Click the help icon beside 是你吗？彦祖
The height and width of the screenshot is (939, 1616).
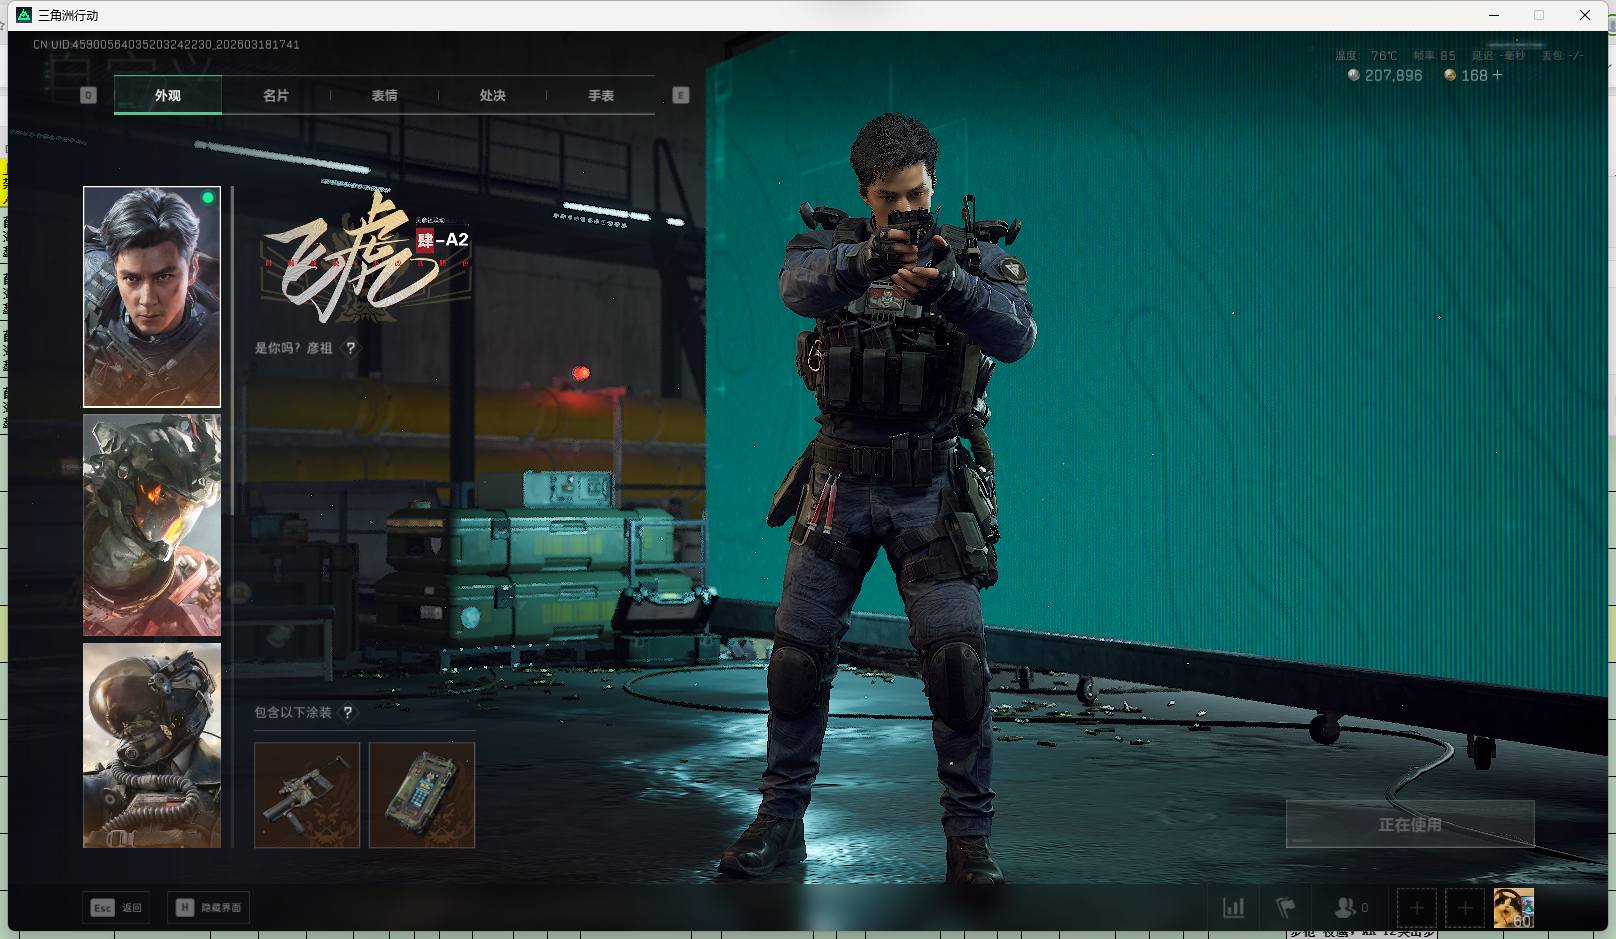[350, 348]
